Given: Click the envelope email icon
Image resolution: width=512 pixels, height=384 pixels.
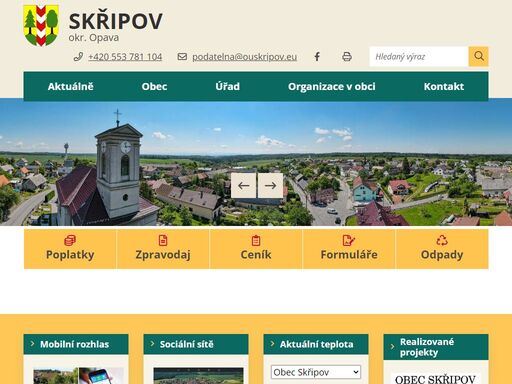Looking at the screenshot, I should 182,57.
